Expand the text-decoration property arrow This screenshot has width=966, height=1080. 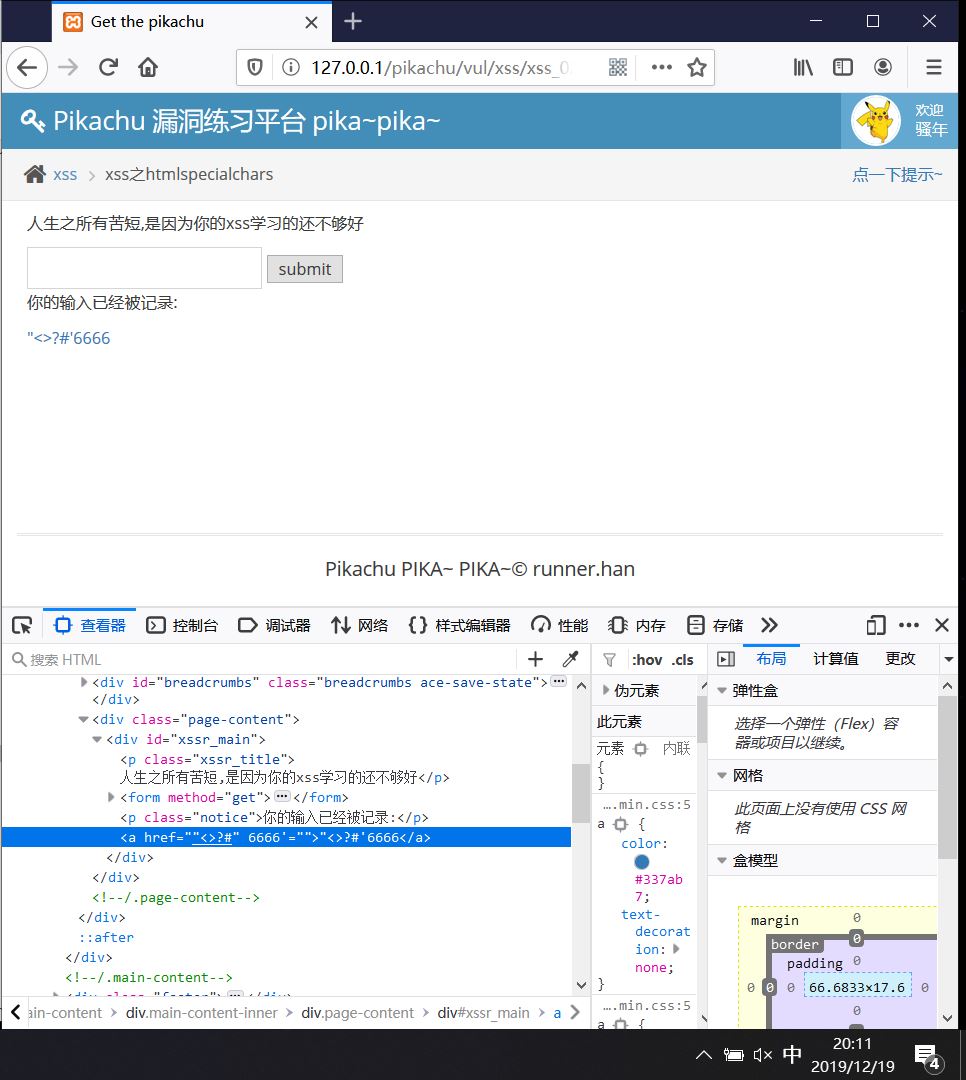click(x=676, y=949)
